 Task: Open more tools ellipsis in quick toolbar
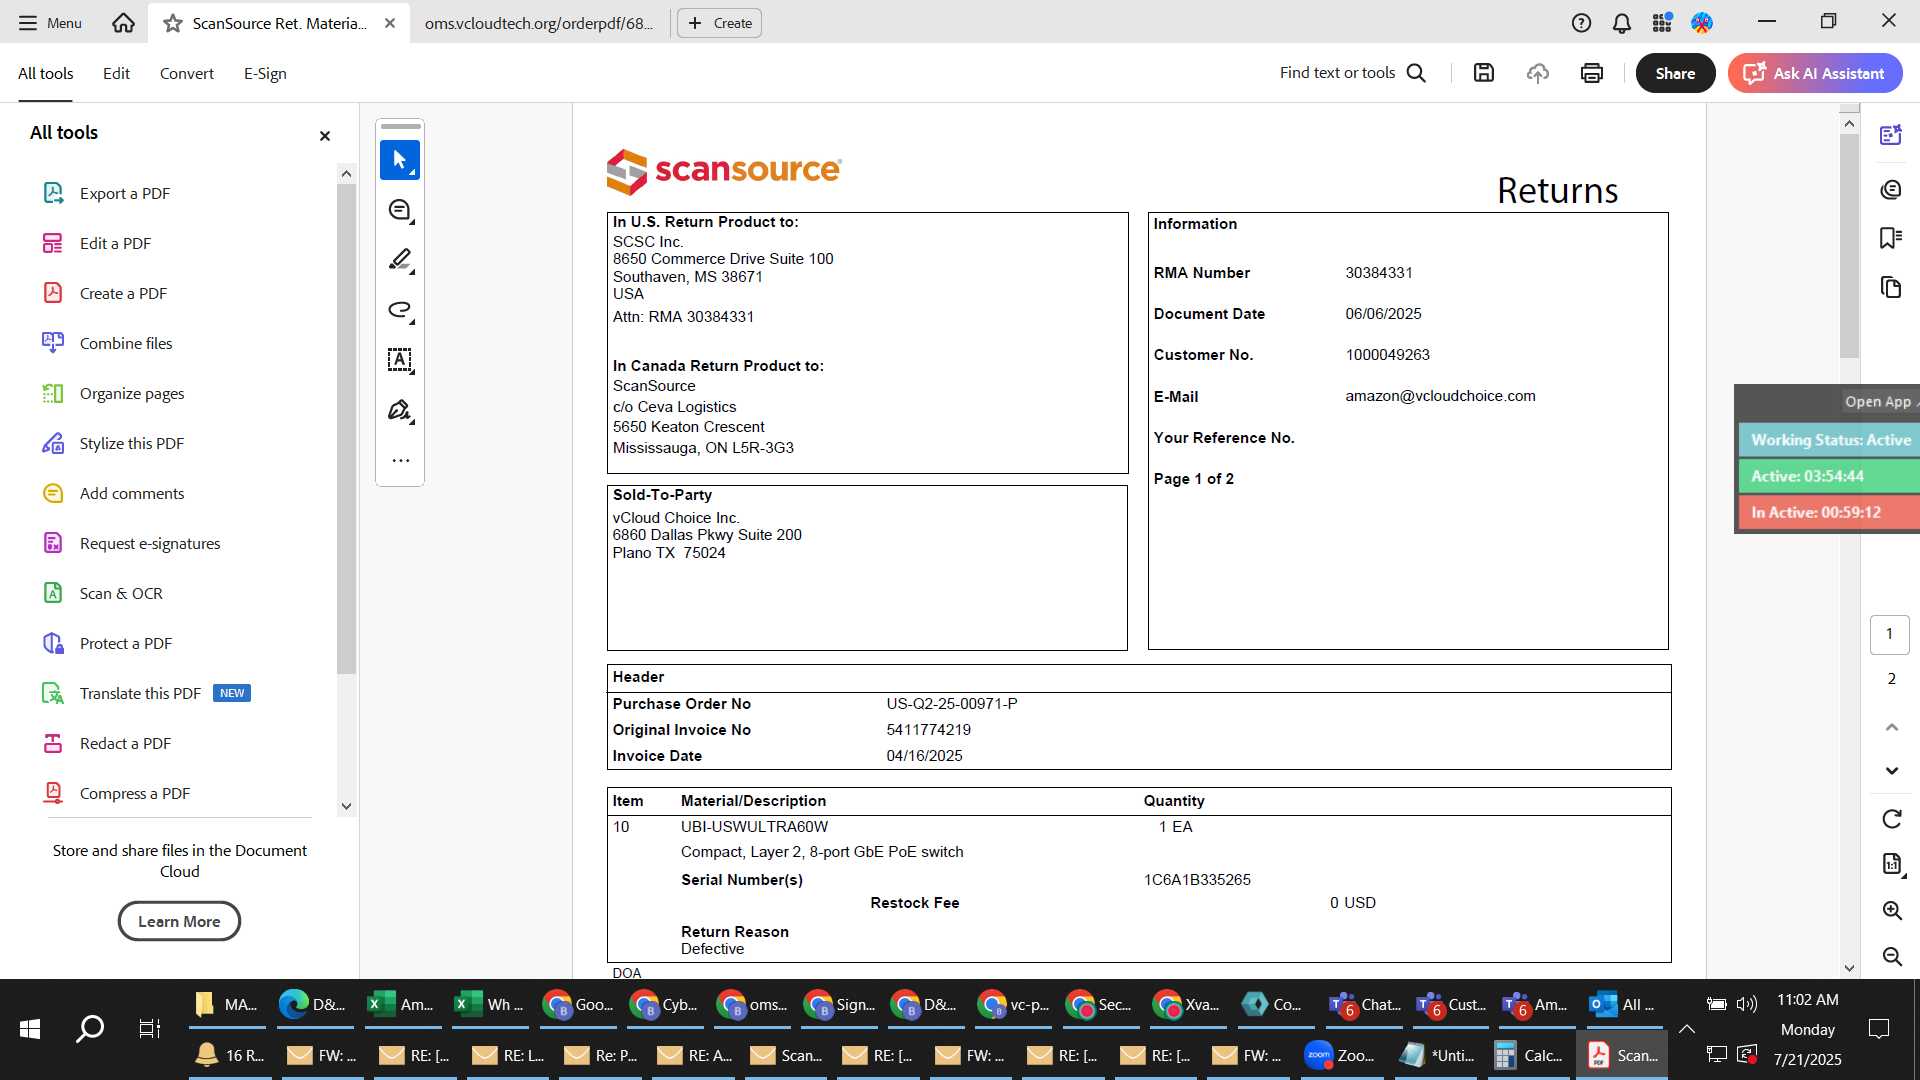point(400,461)
